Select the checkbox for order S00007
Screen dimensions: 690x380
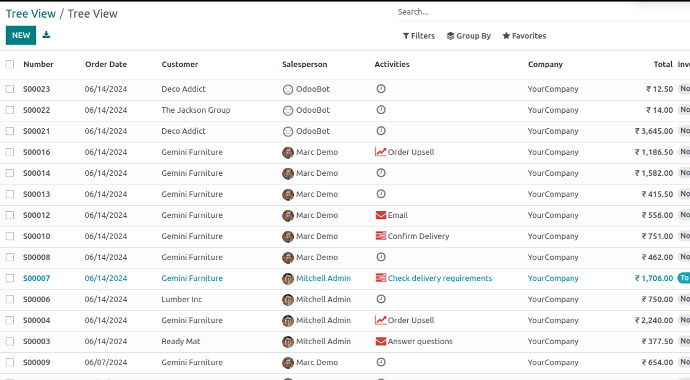[x=10, y=278]
